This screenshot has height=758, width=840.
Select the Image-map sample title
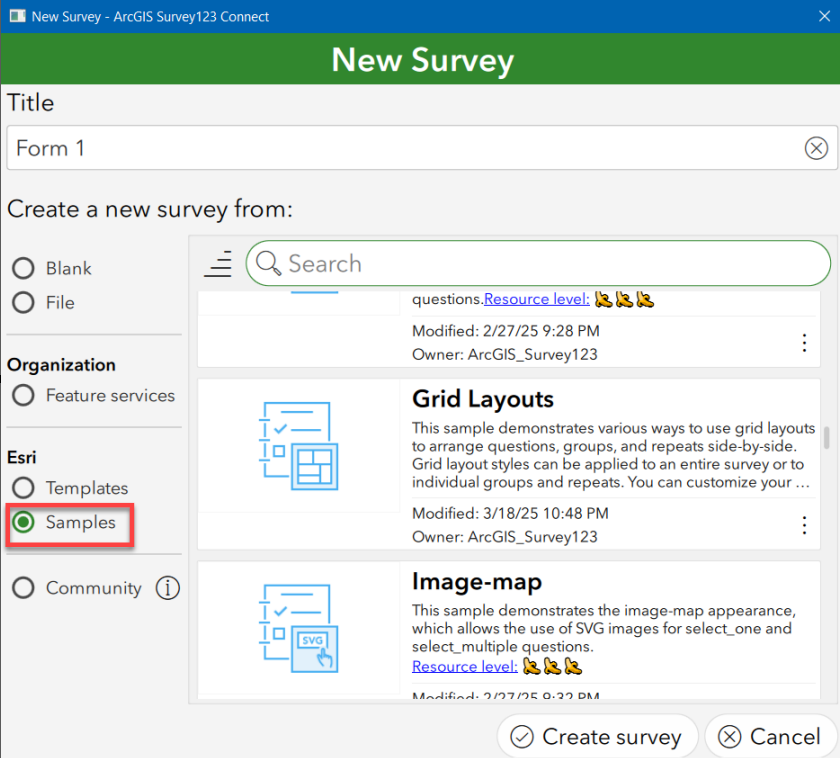pos(477,582)
